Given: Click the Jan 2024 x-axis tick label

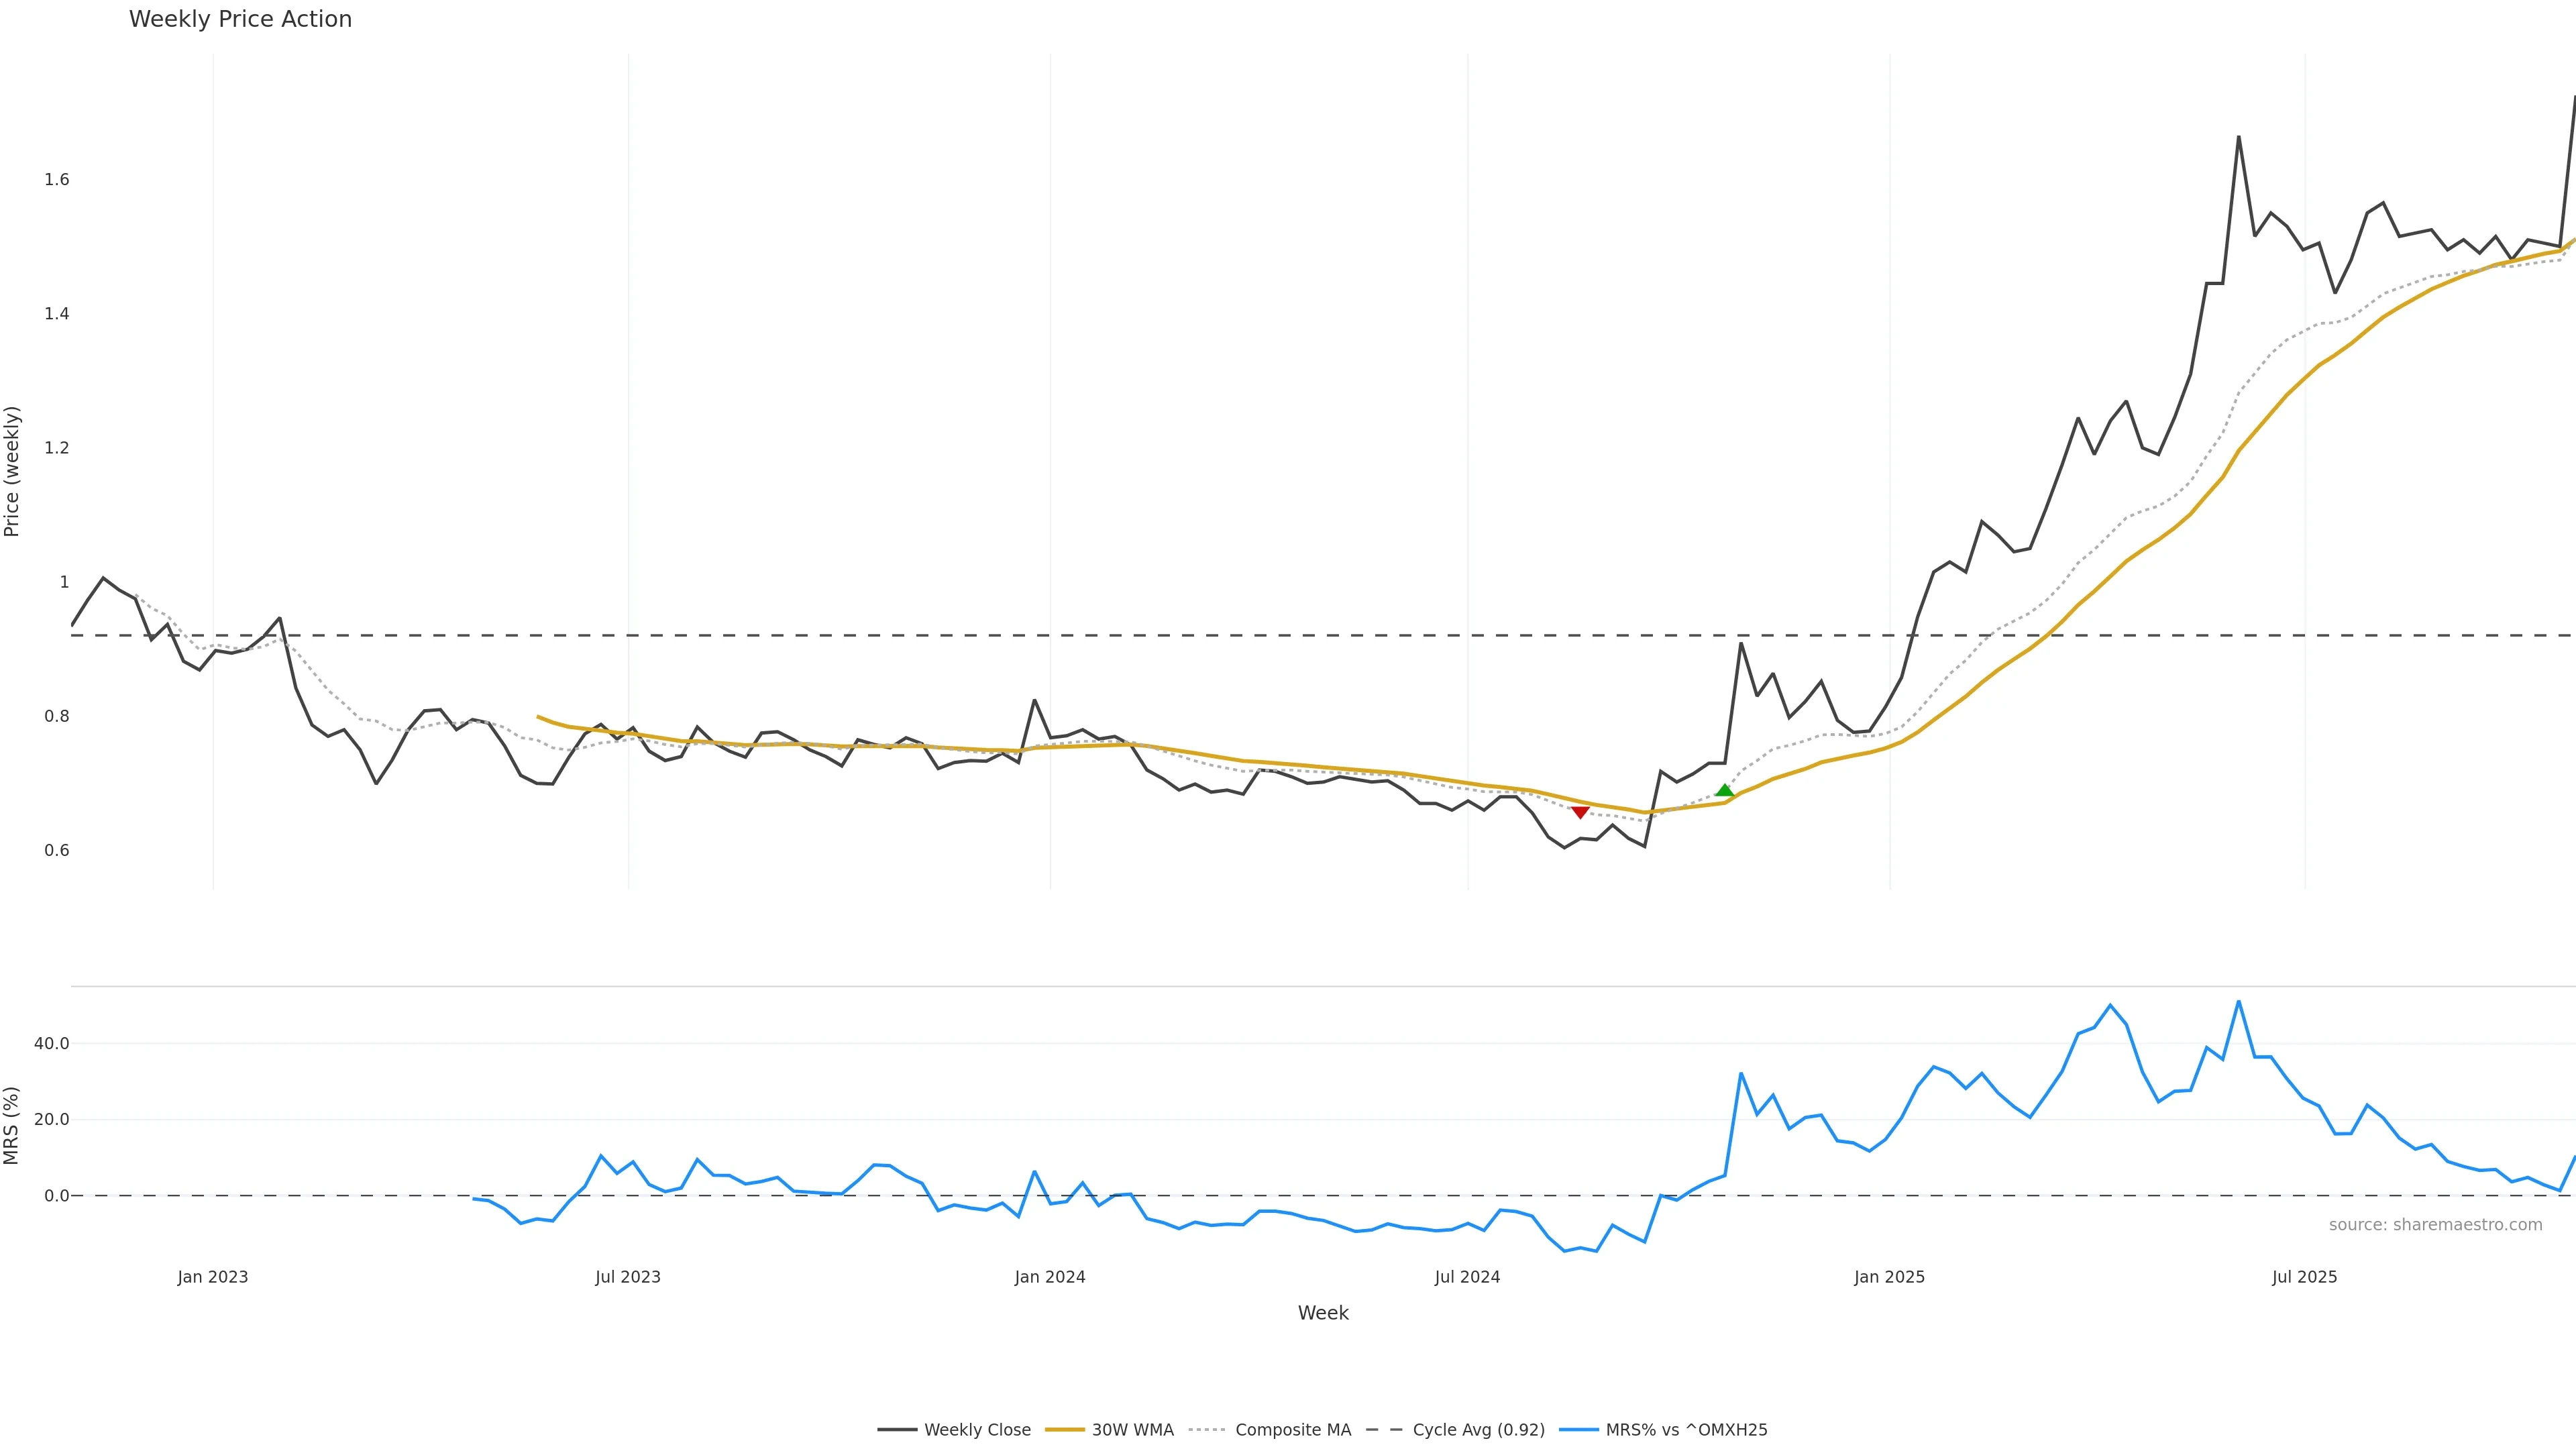Looking at the screenshot, I should tap(1049, 1277).
